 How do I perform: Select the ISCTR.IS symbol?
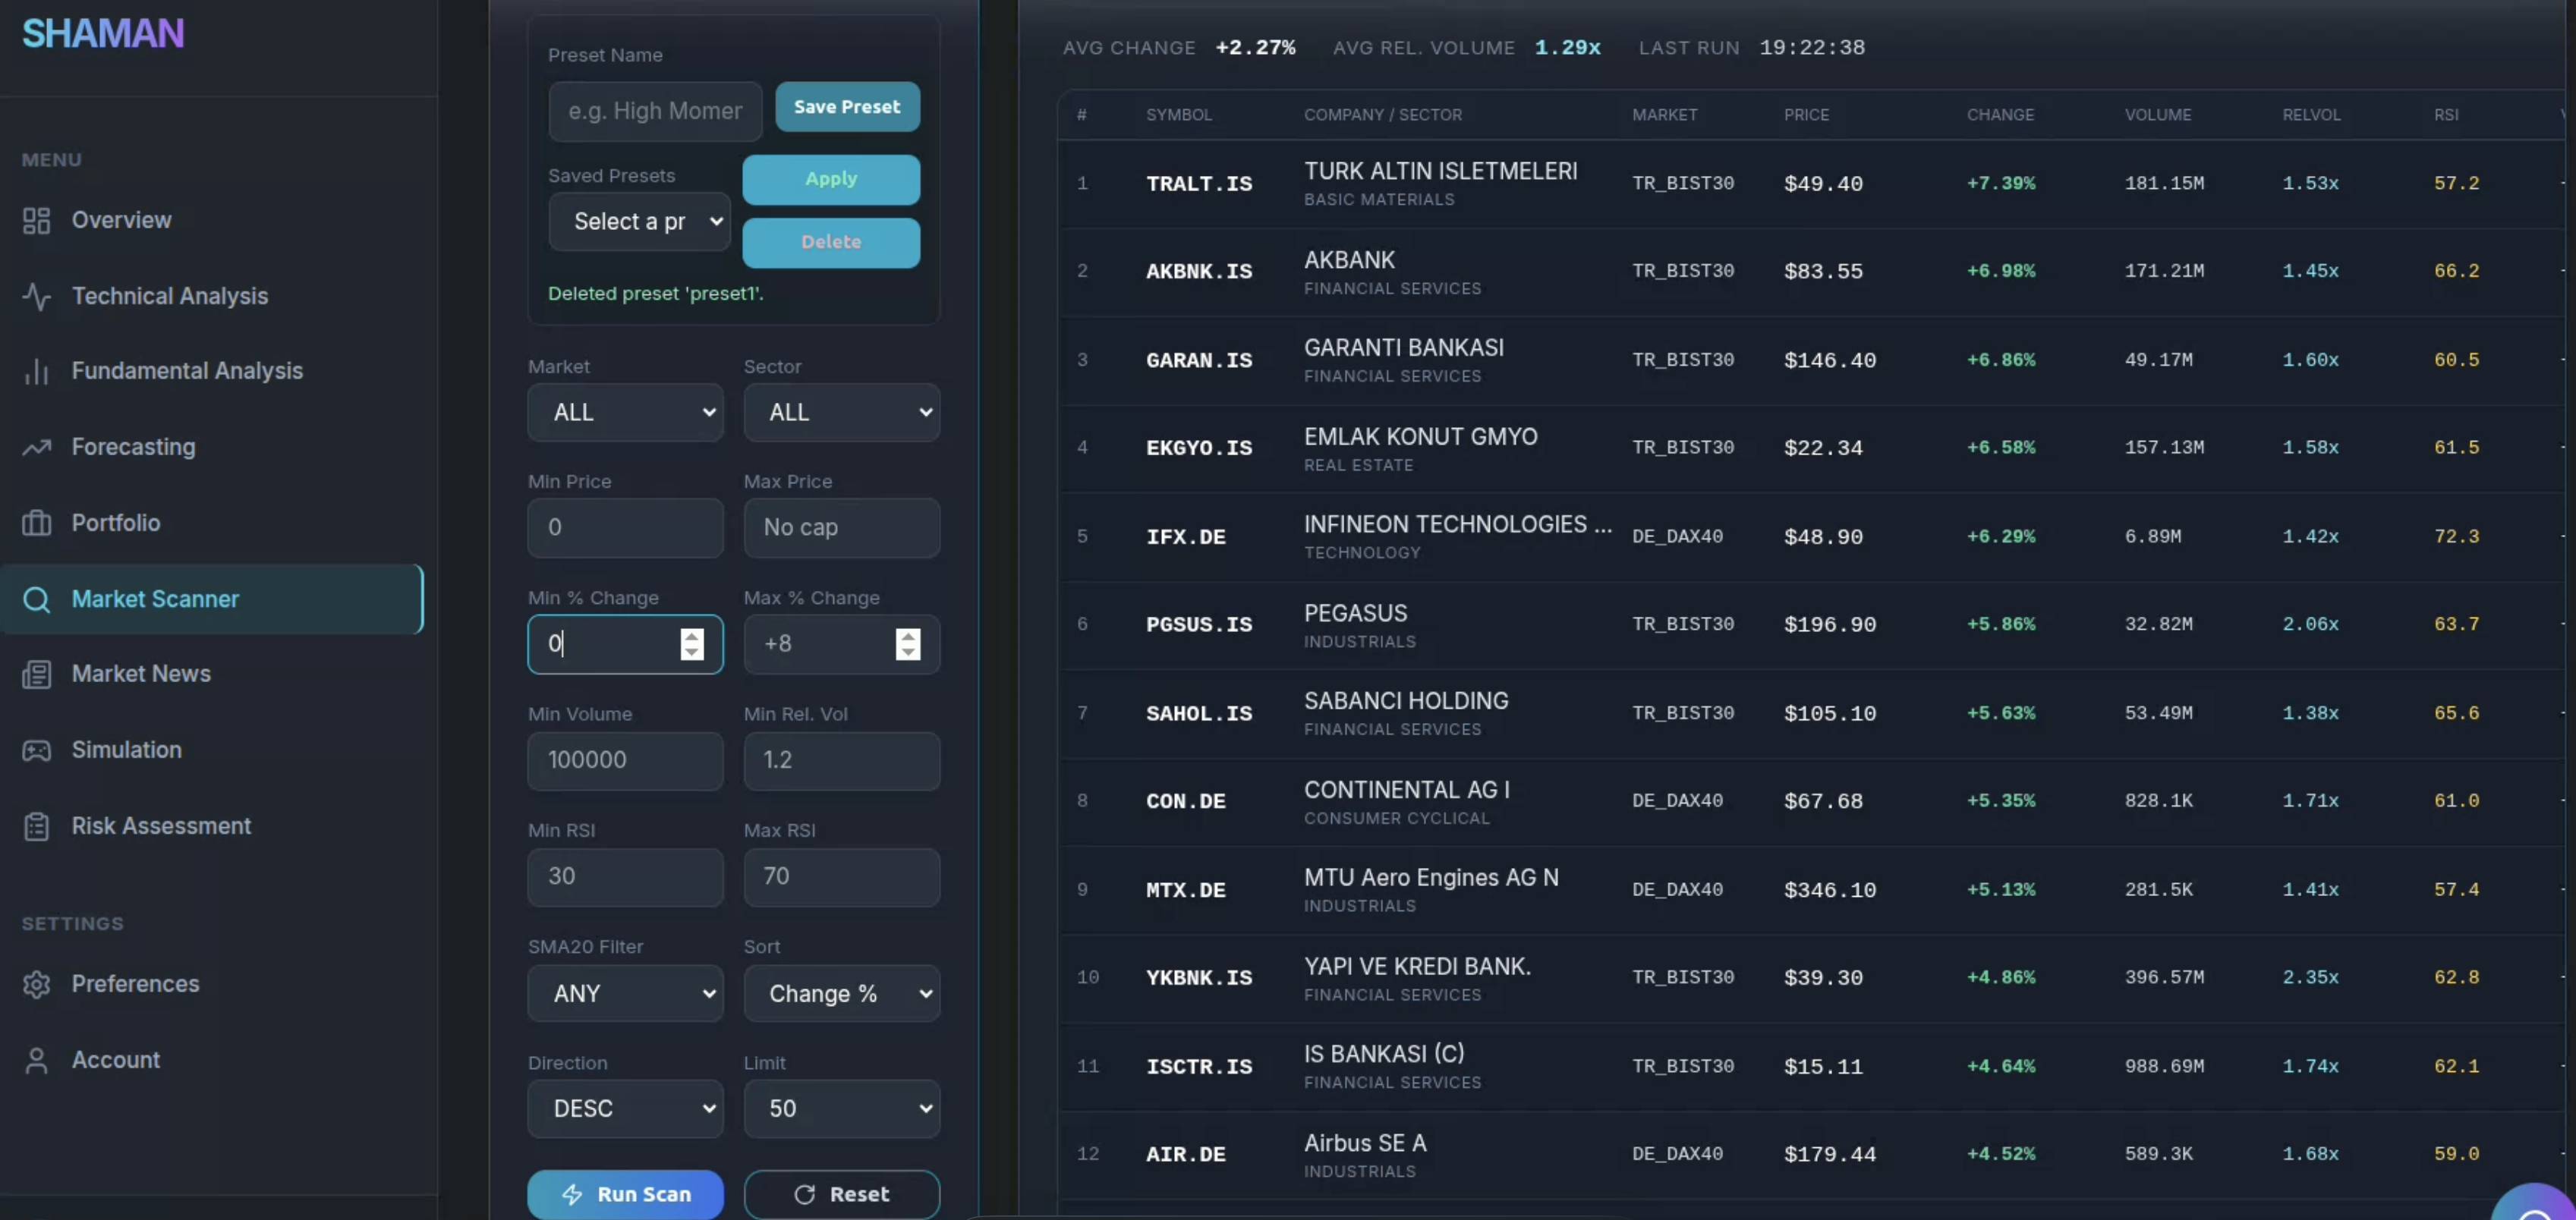point(1199,1067)
